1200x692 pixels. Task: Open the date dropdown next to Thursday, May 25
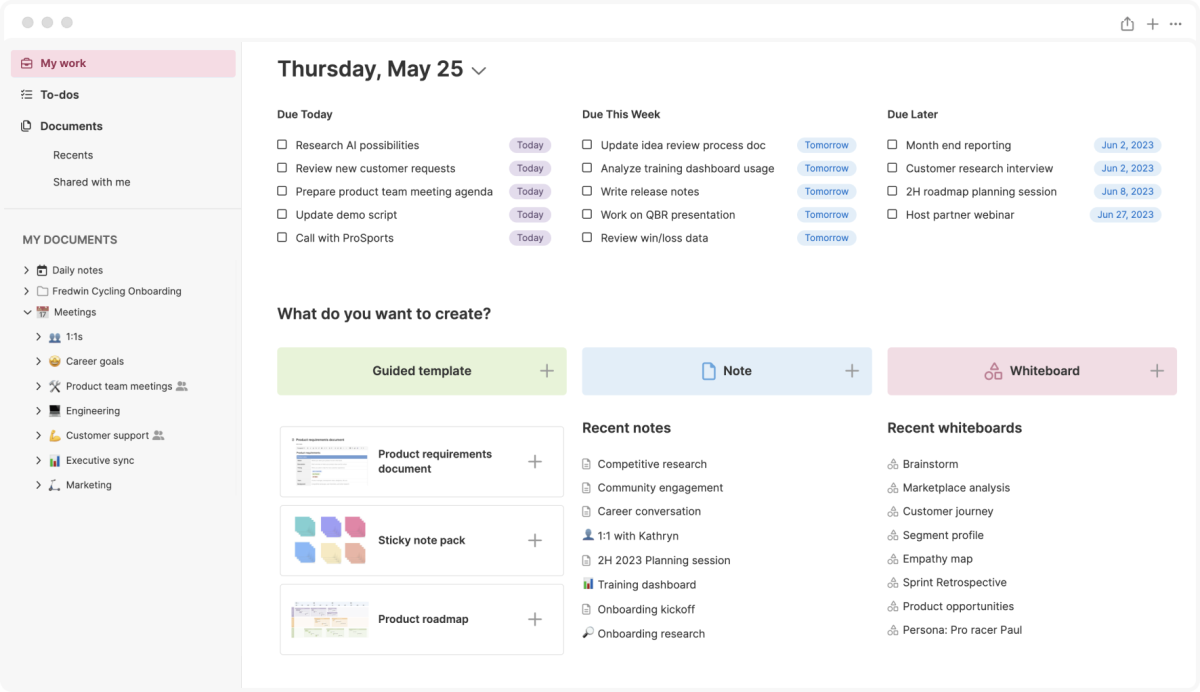pos(479,71)
